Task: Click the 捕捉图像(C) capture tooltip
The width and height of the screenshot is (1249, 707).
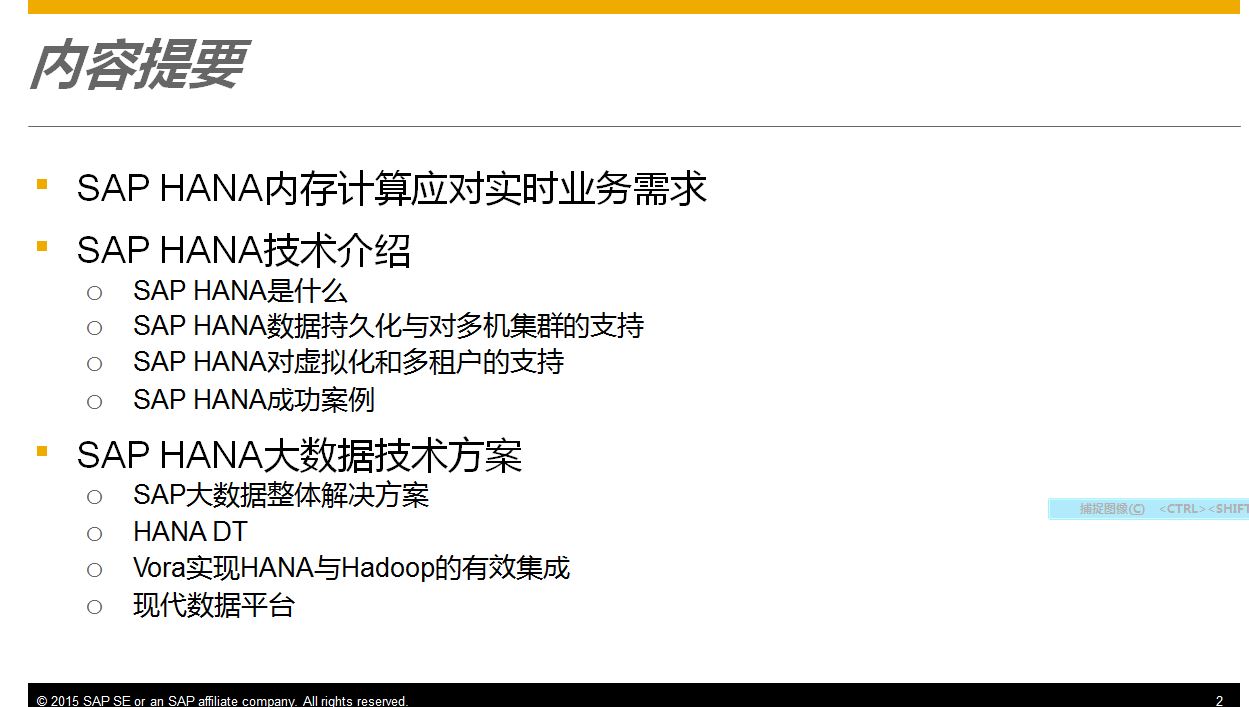Action: pyautogui.click(x=1148, y=509)
